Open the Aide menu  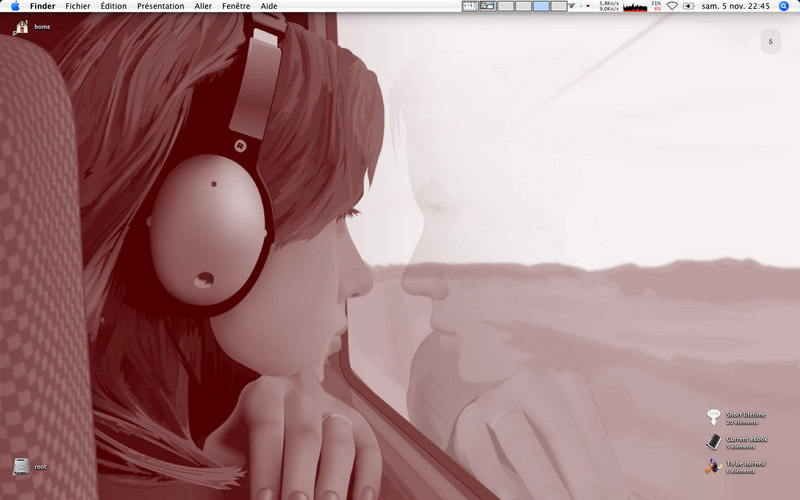(269, 6)
